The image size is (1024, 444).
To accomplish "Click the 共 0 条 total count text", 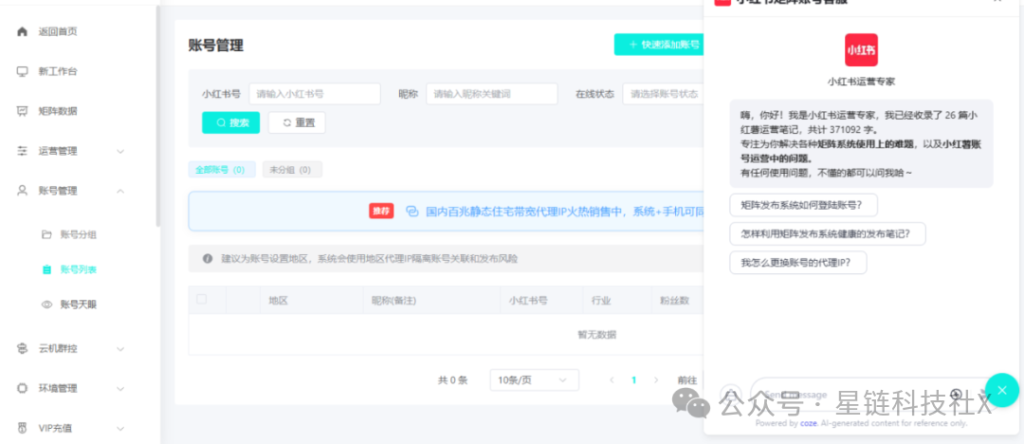I will click(x=453, y=380).
